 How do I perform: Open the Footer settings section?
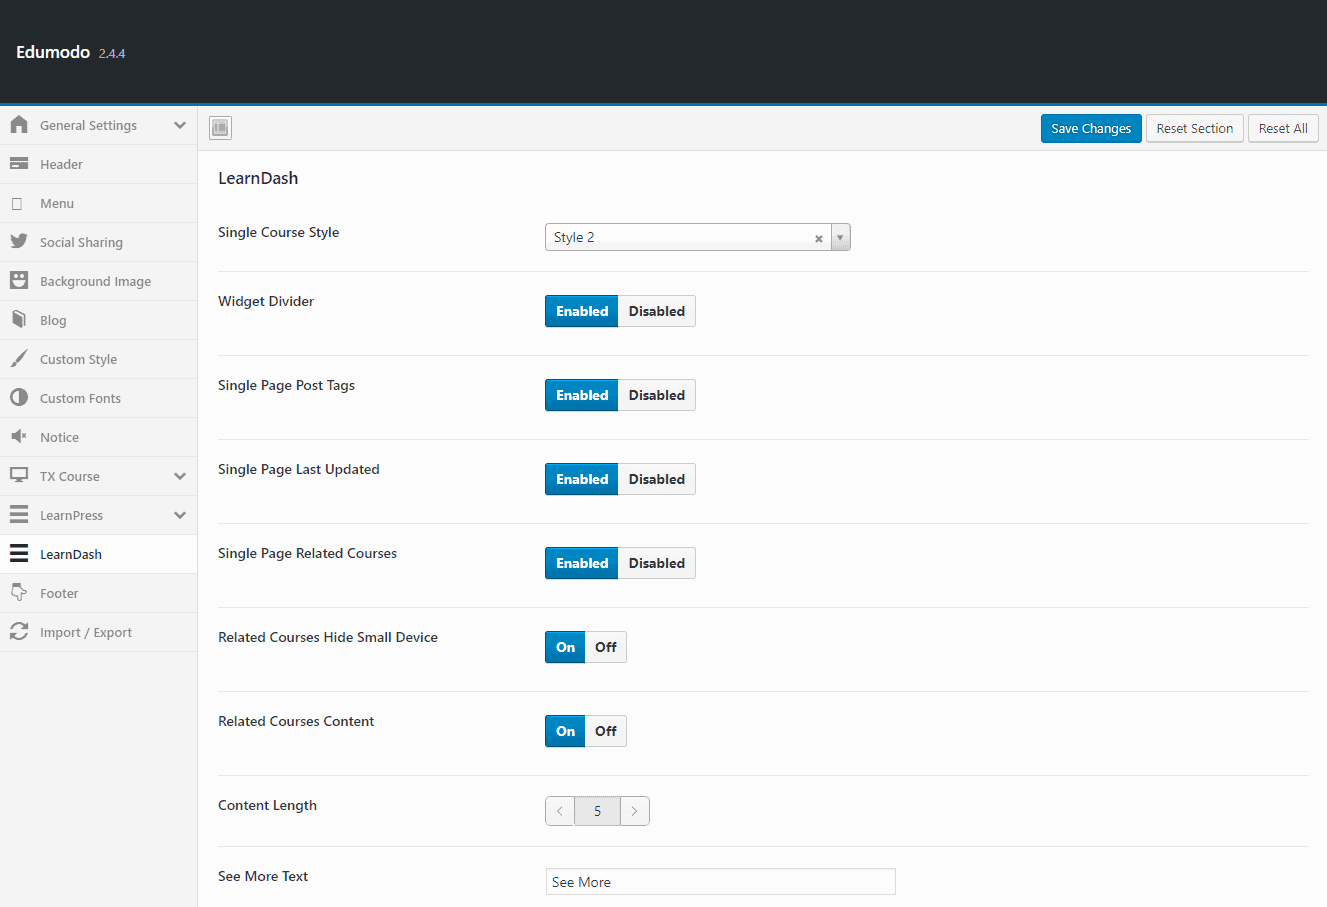pyautogui.click(x=59, y=593)
